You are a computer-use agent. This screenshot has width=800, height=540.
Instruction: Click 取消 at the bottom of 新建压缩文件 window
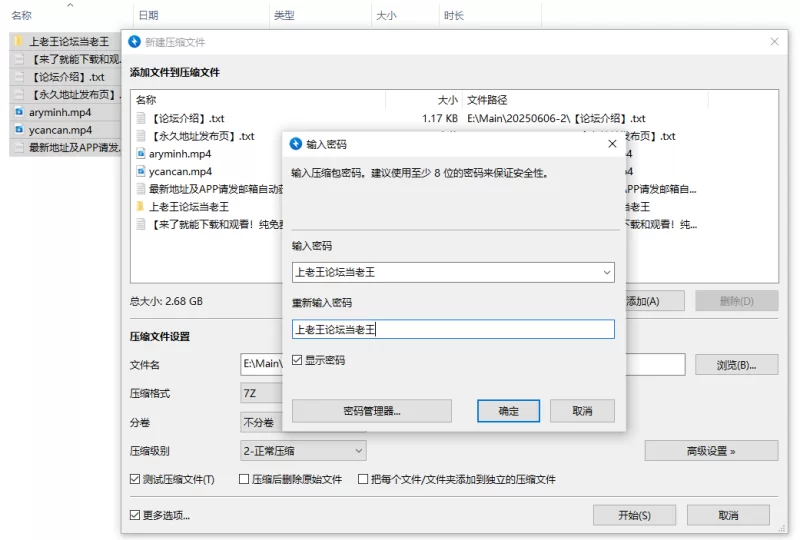pos(728,515)
